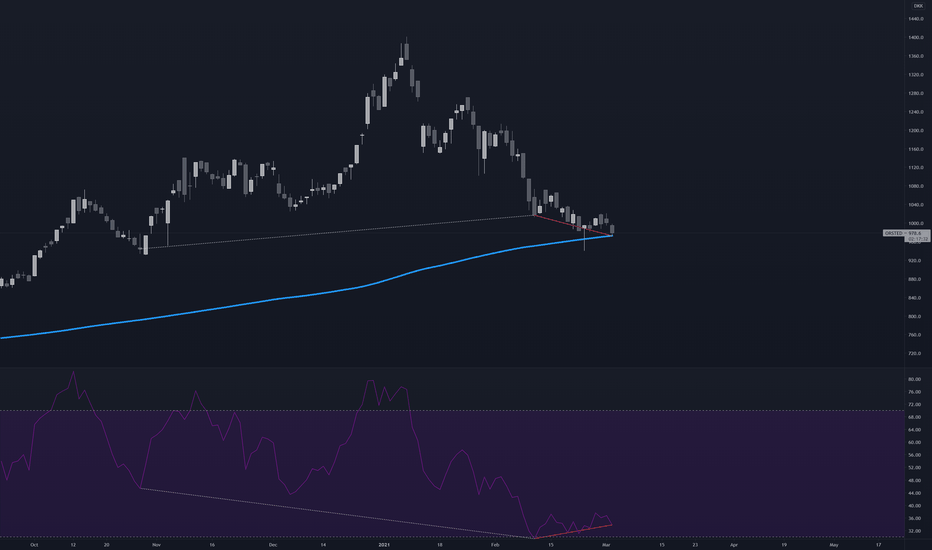Screen dimensions: 932x550
Task: Click the 840.0 price axis label
Action: tap(915, 298)
